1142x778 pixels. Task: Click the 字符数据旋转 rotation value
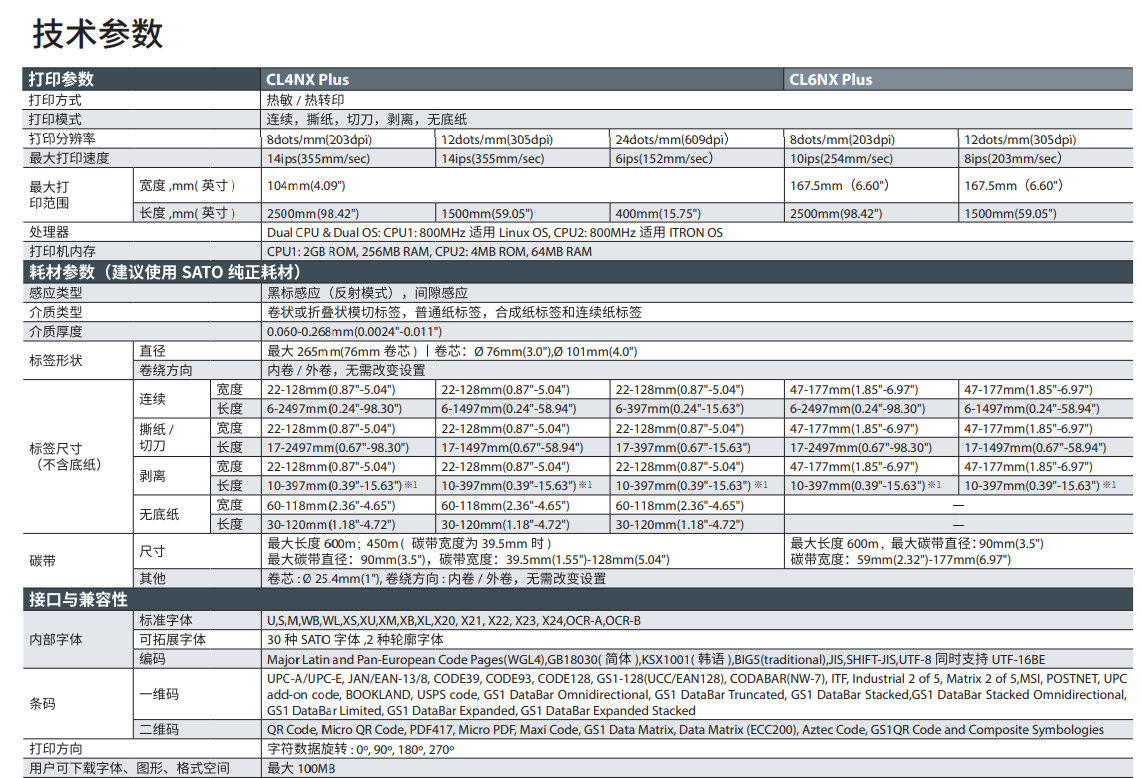click(x=361, y=749)
